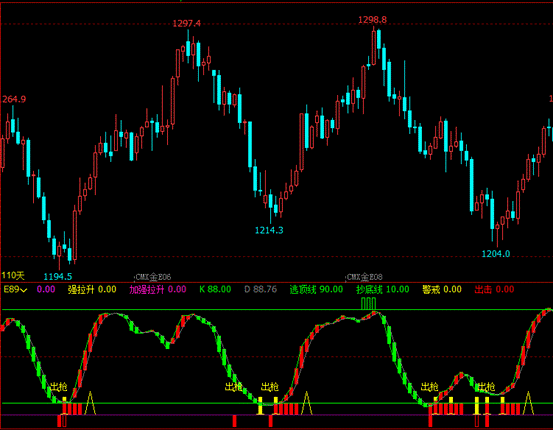This screenshot has height=430, width=553.
Task: Click the rightmost yellow triangle signal
Action: click(x=528, y=402)
